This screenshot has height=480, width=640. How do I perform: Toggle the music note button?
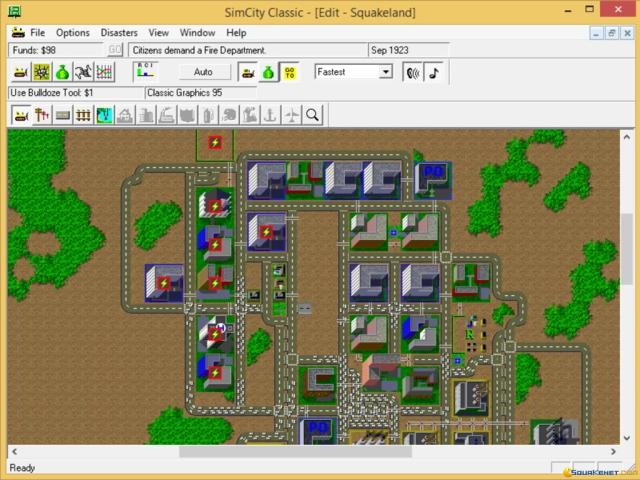pyautogui.click(x=434, y=72)
